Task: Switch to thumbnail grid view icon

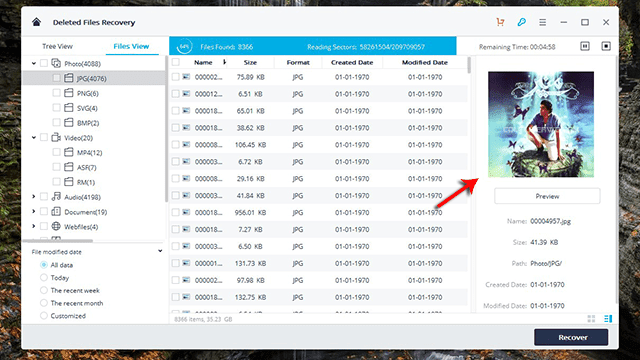Action: click(x=591, y=319)
